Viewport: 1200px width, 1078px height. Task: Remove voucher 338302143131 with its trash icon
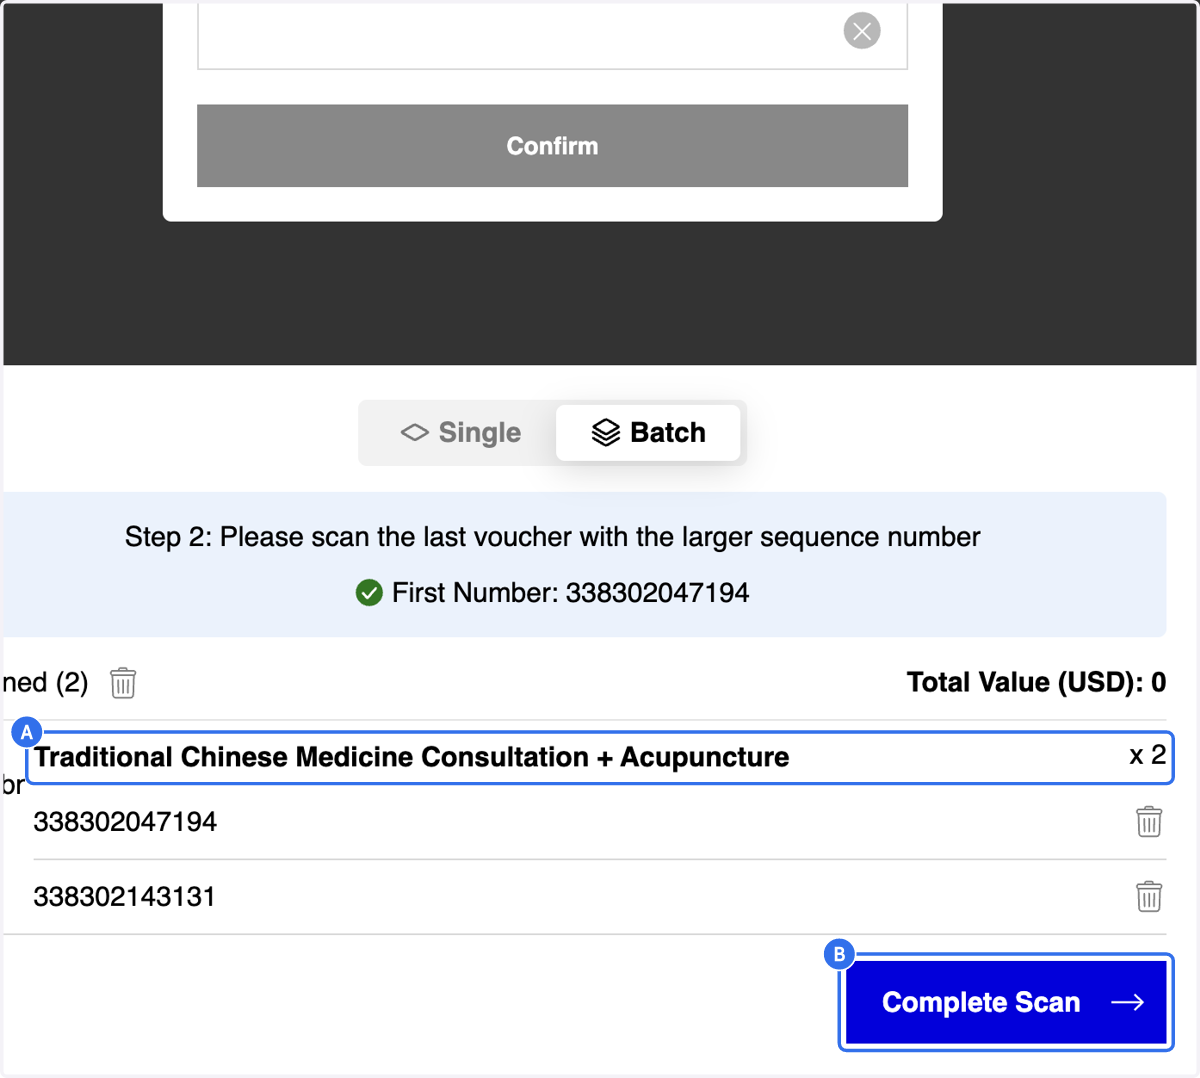coord(1149,896)
